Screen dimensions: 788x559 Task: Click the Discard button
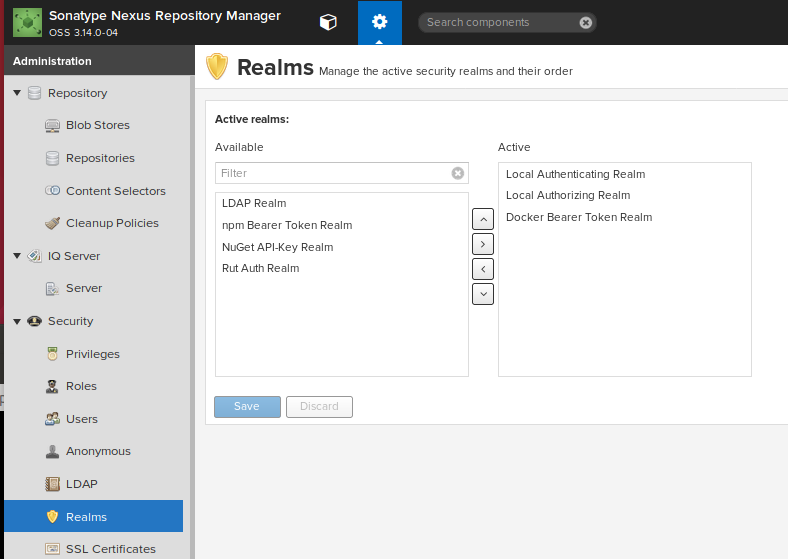tap(319, 407)
